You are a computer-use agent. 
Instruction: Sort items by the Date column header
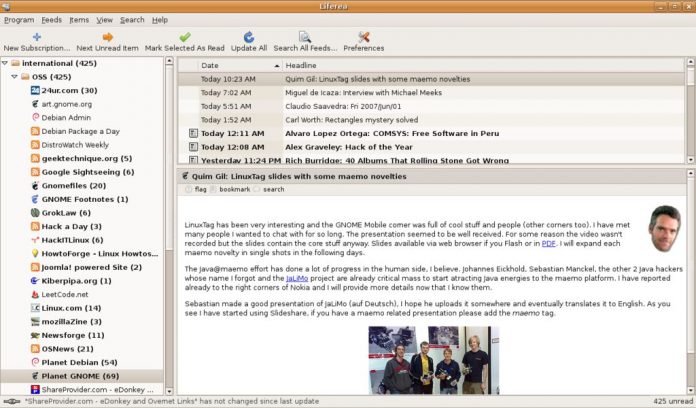[240, 65]
